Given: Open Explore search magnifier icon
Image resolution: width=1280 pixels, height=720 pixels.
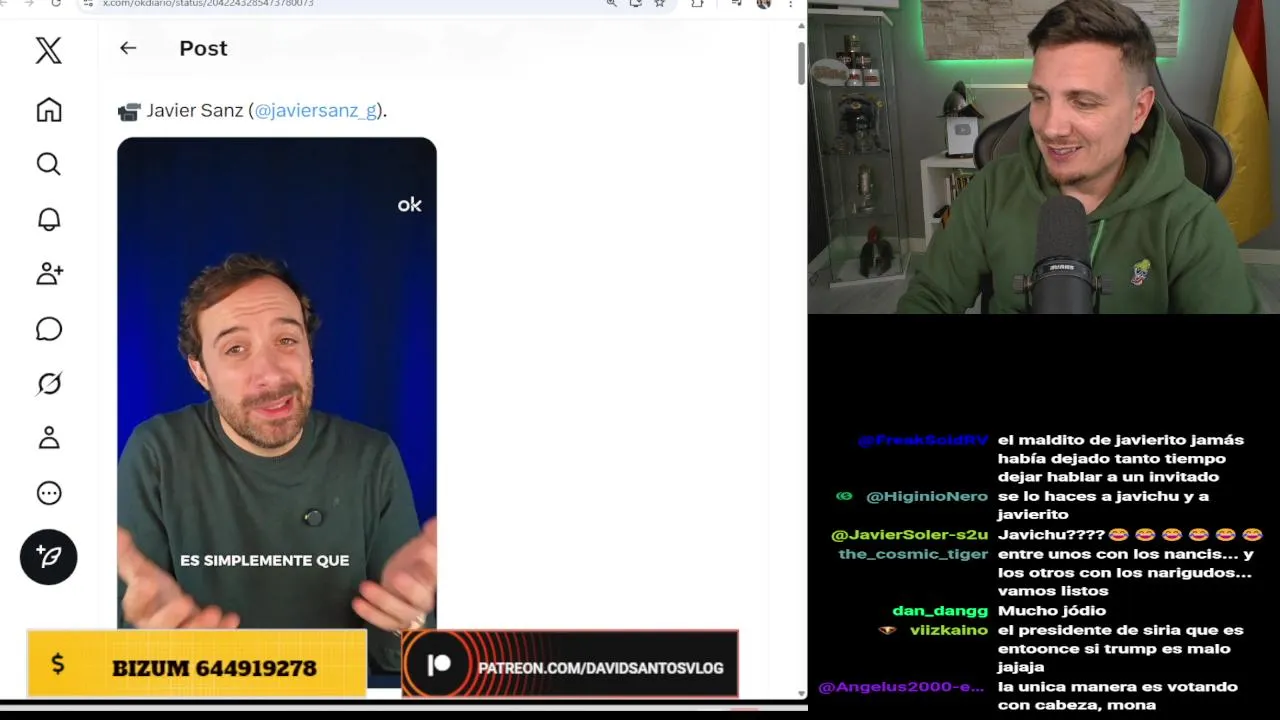Looking at the screenshot, I should pyautogui.click(x=48, y=164).
